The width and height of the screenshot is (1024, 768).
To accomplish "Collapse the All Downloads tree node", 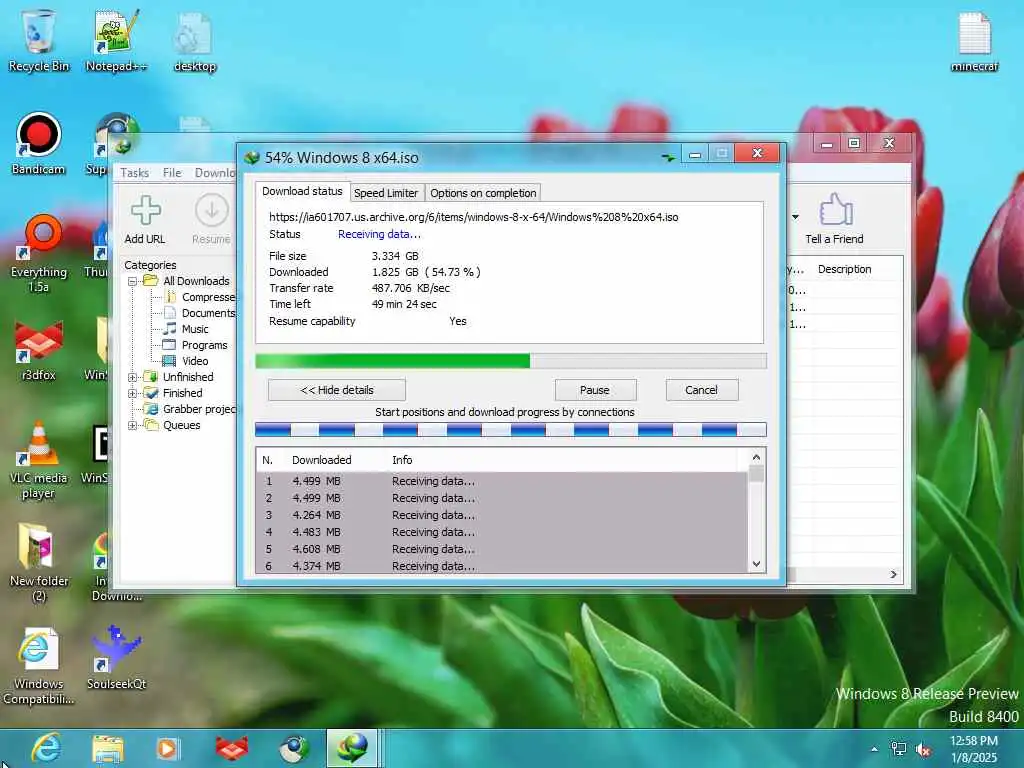I will tap(133, 281).
